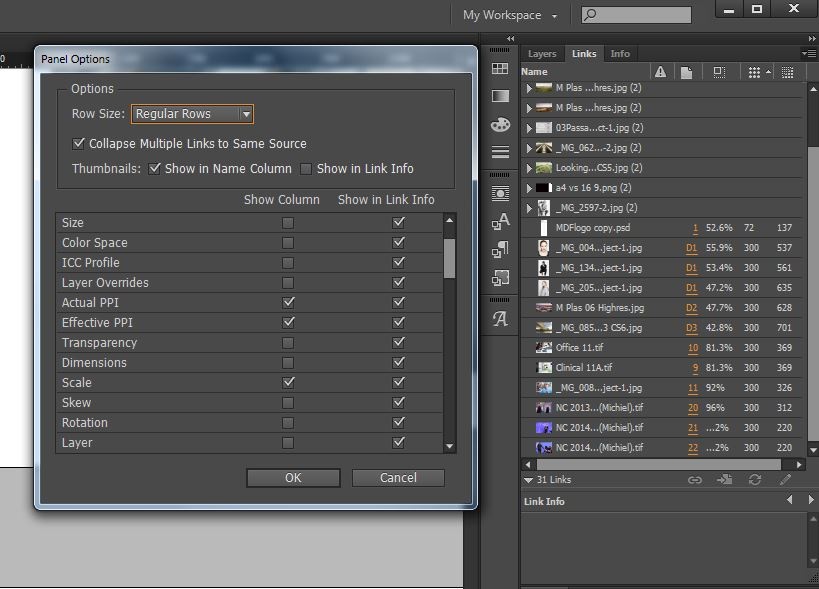Open the Color palette panel icon
819x589 pixels.
coord(500,124)
